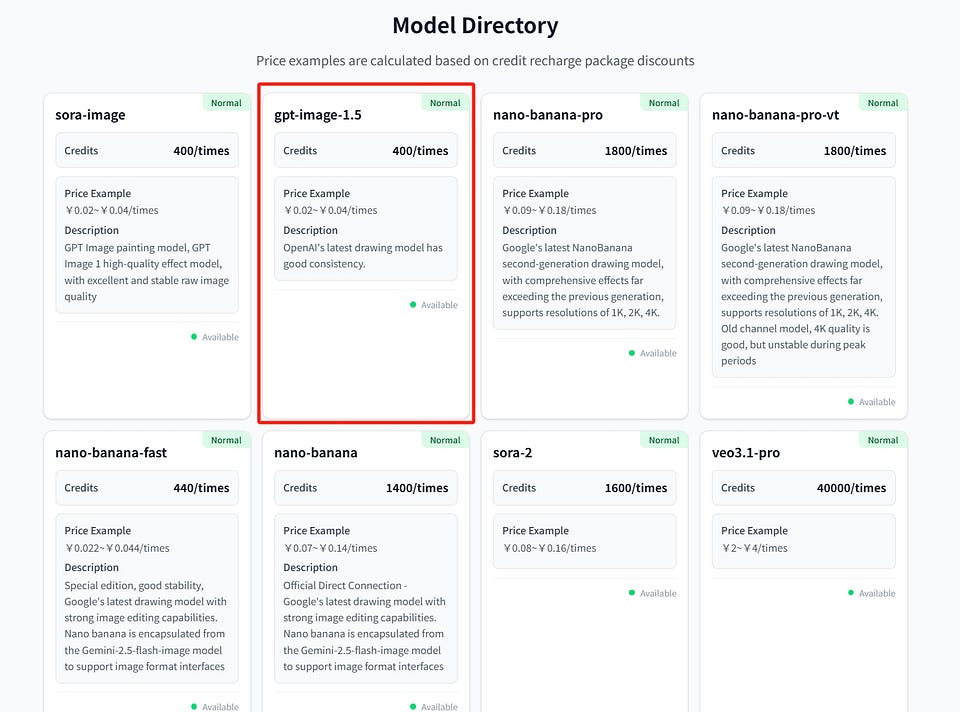Click the Model Directory heading
Viewport: 960px width, 712px height.
point(475,26)
